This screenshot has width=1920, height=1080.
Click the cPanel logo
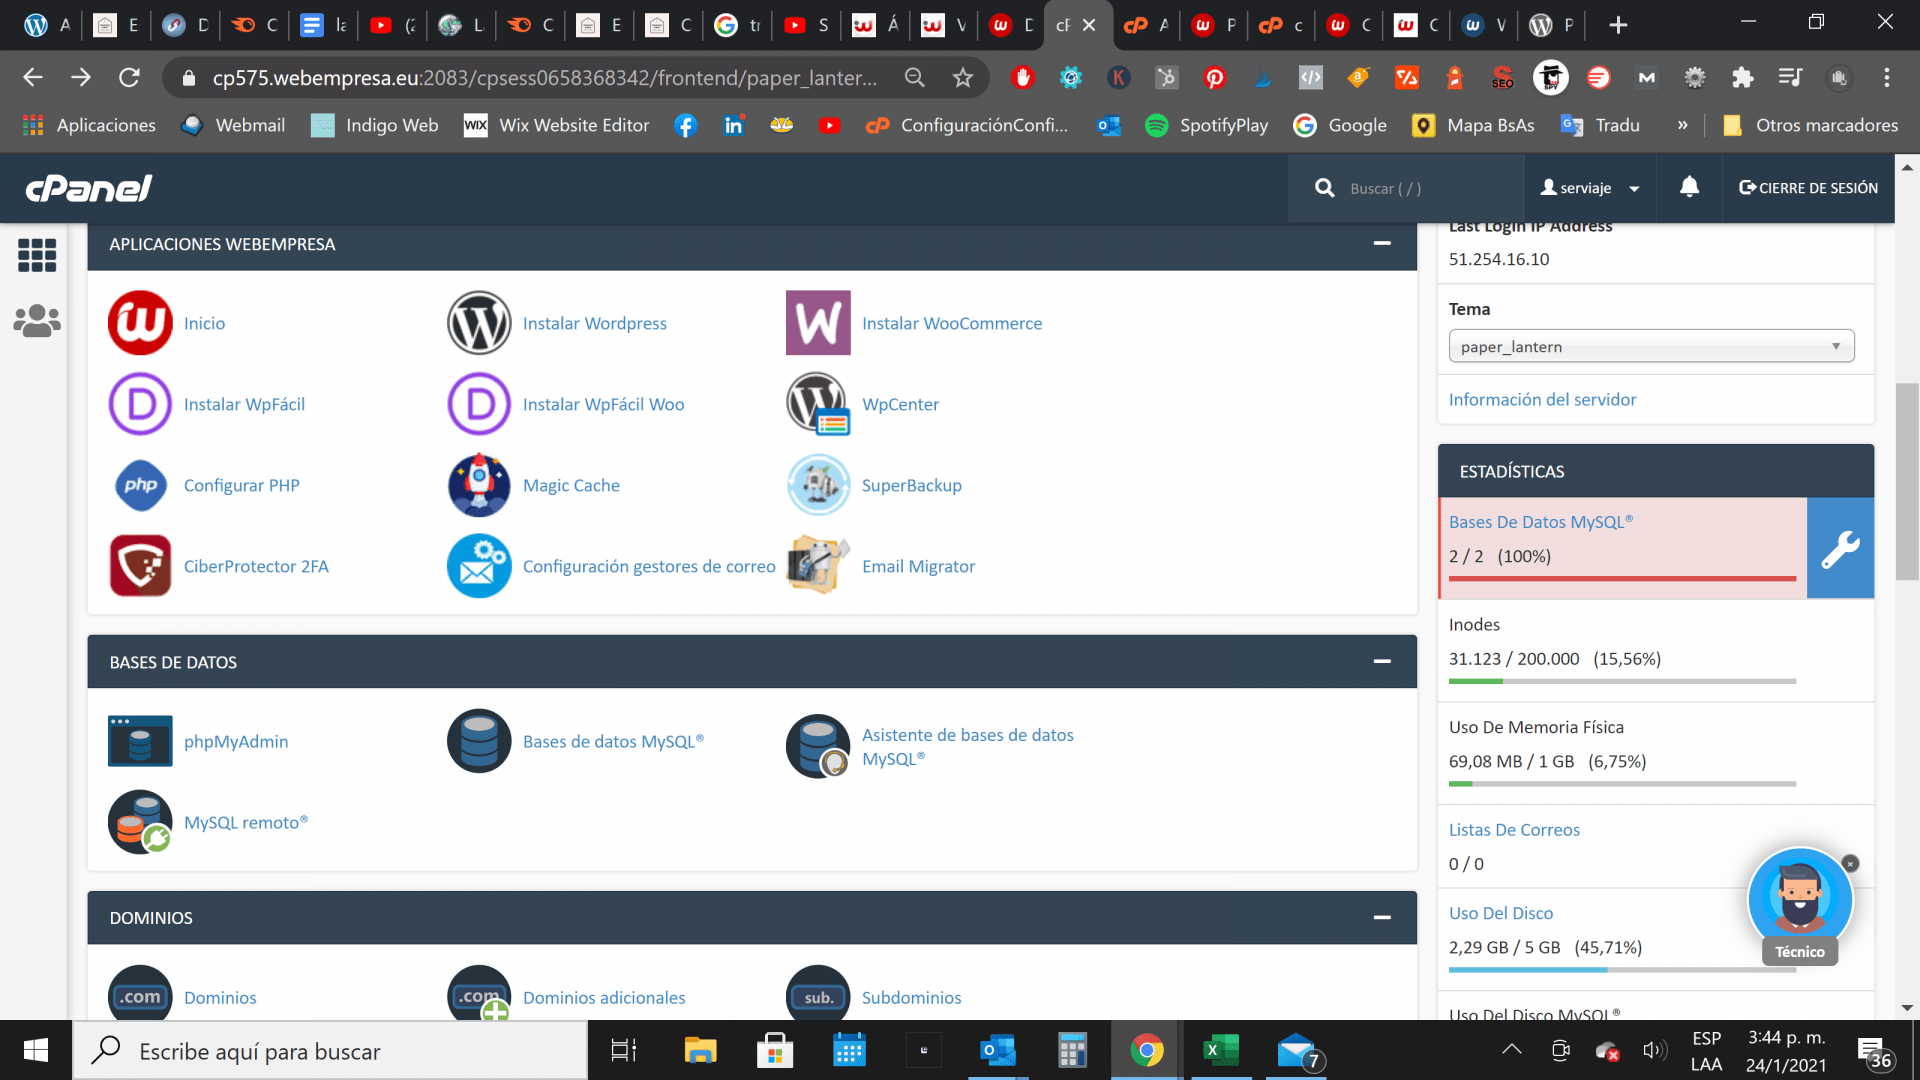(x=89, y=188)
